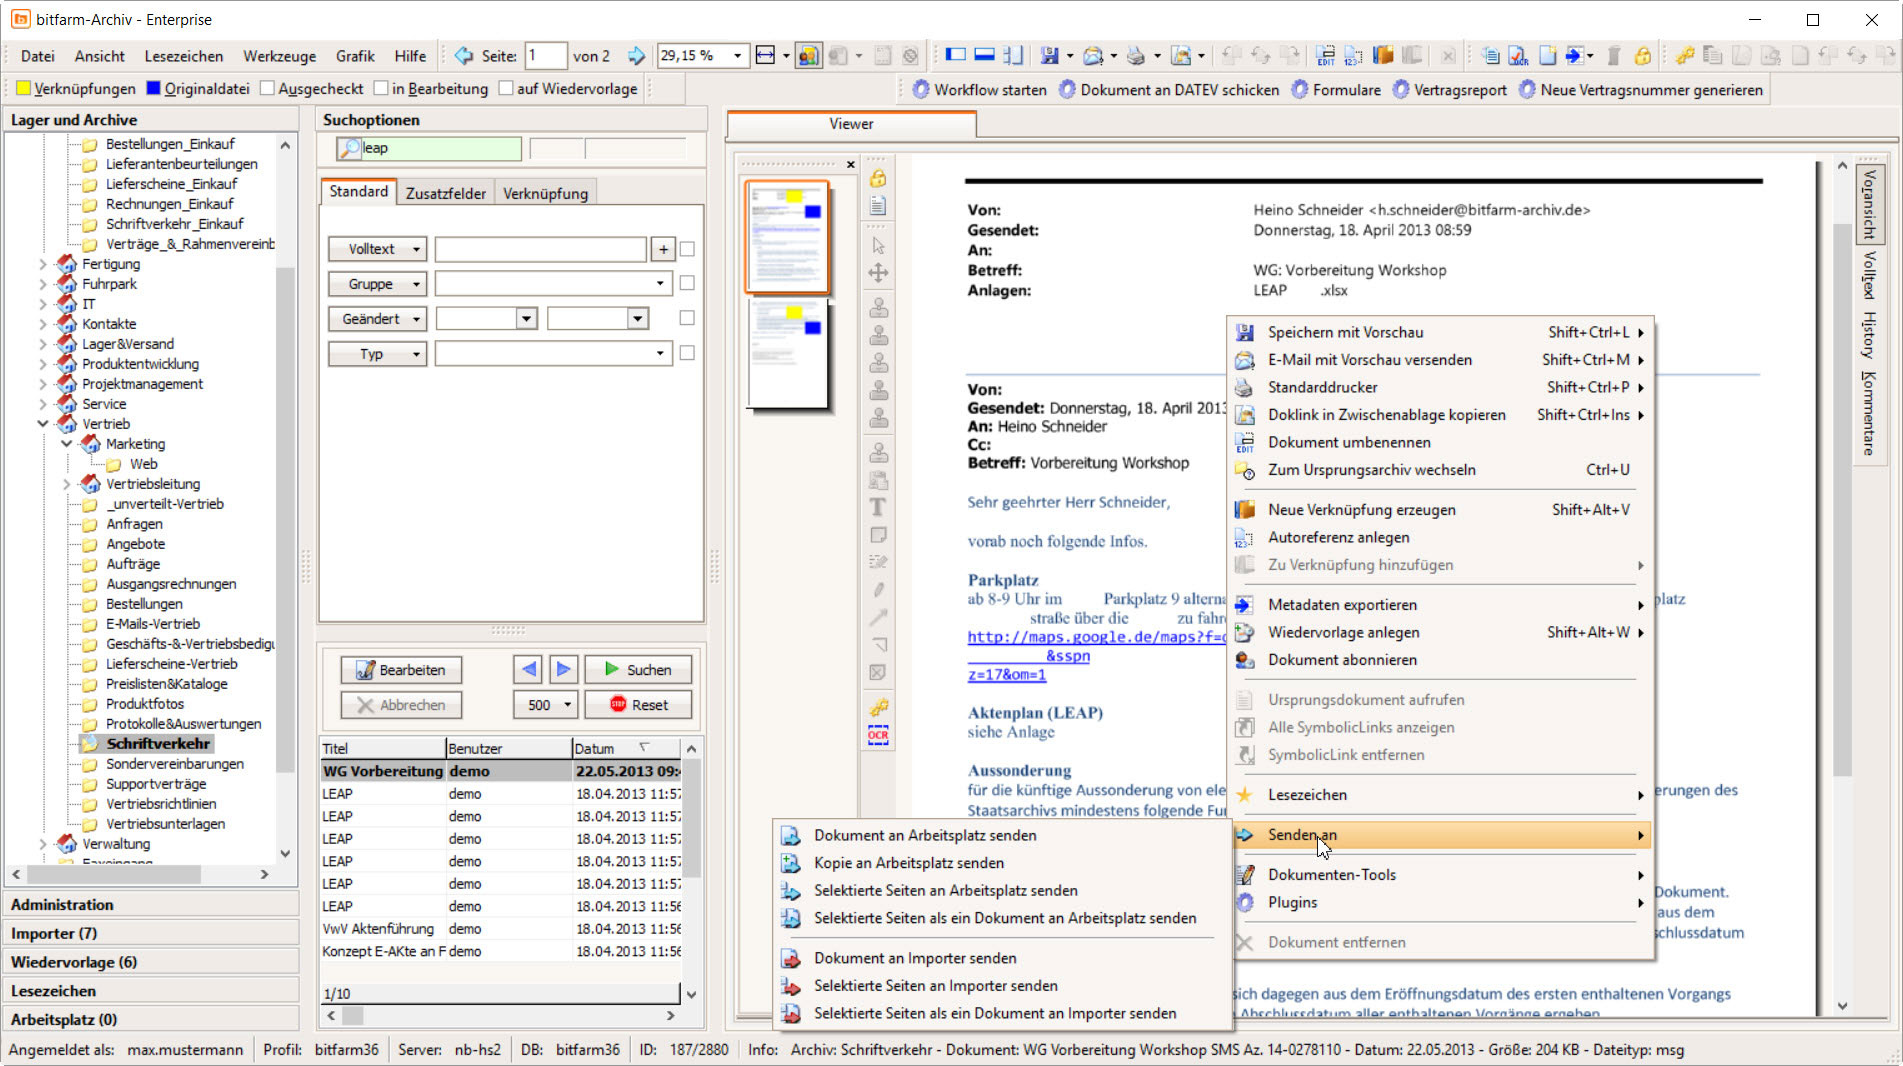Select the pencil drawing tool in viewer toolbar
This screenshot has height=1066, width=1903.
point(878,590)
